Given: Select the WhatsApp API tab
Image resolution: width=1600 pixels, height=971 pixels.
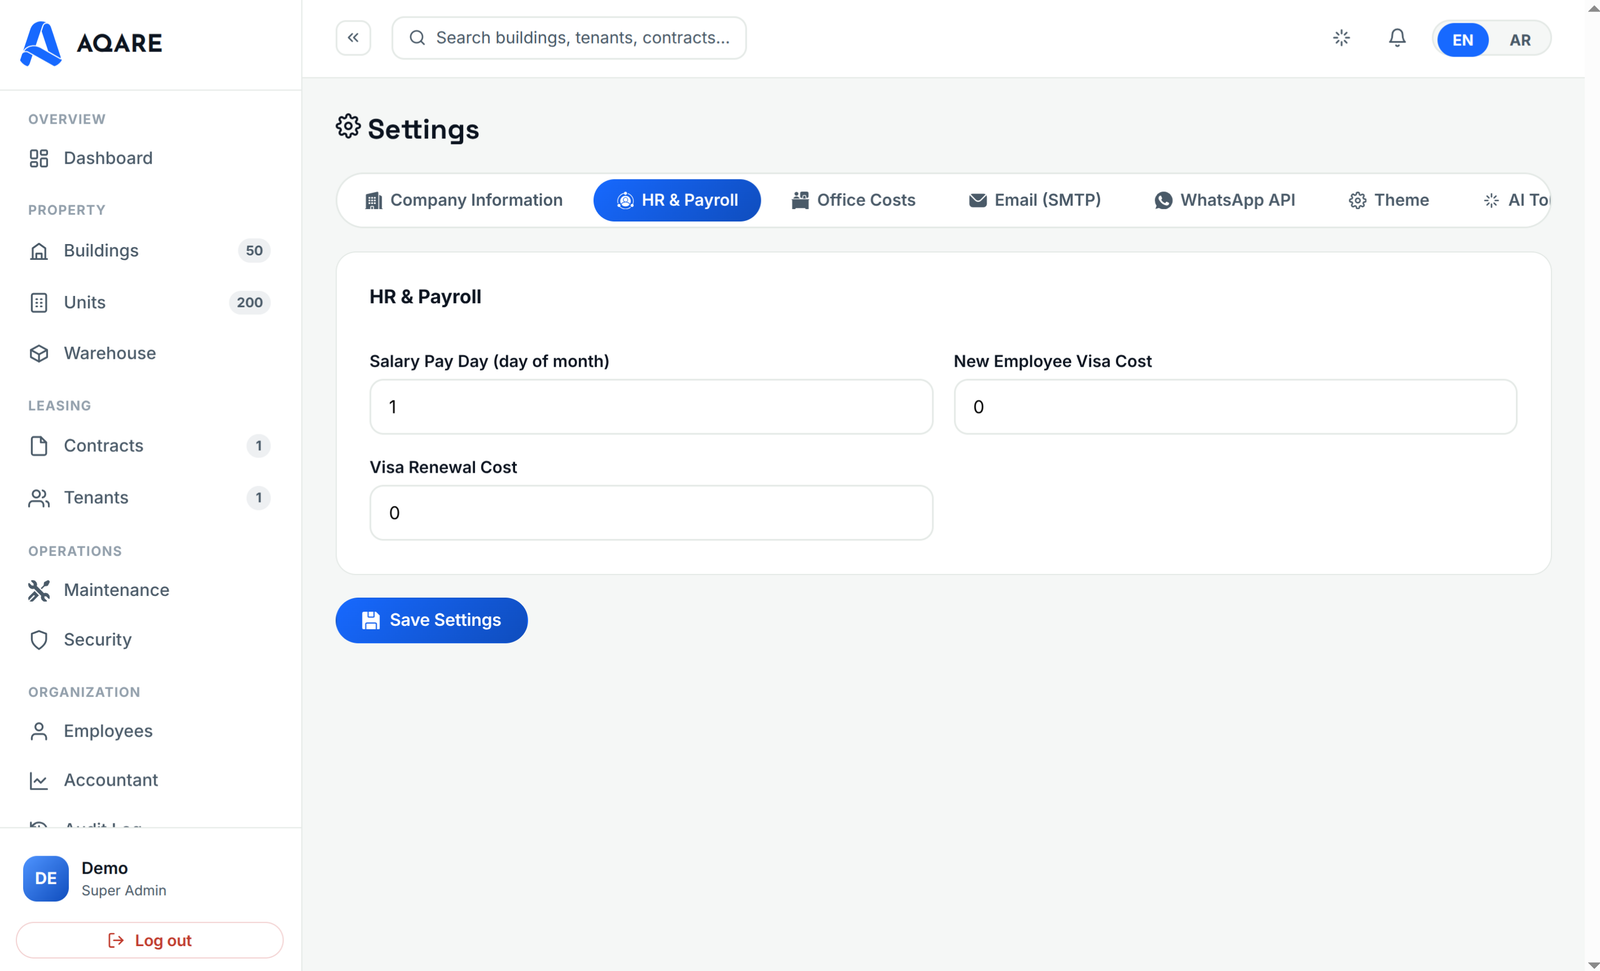Looking at the screenshot, I should coord(1224,200).
